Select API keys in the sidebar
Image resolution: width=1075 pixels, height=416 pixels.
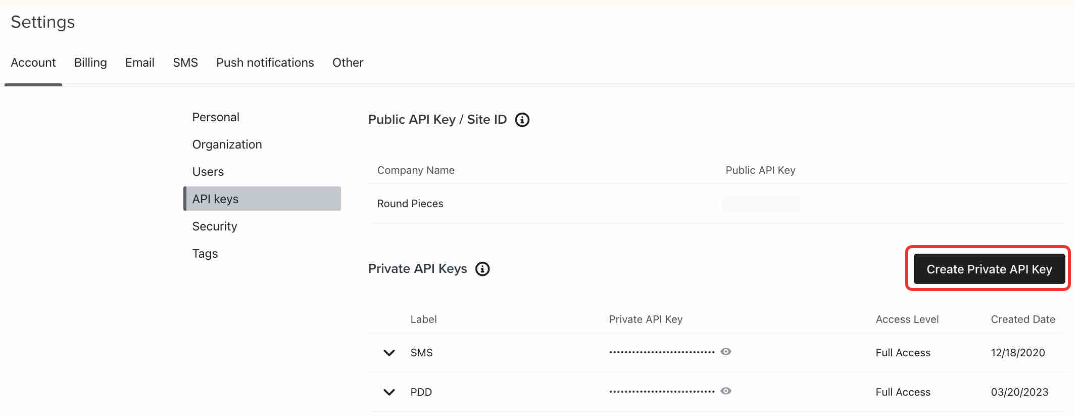(x=262, y=199)
